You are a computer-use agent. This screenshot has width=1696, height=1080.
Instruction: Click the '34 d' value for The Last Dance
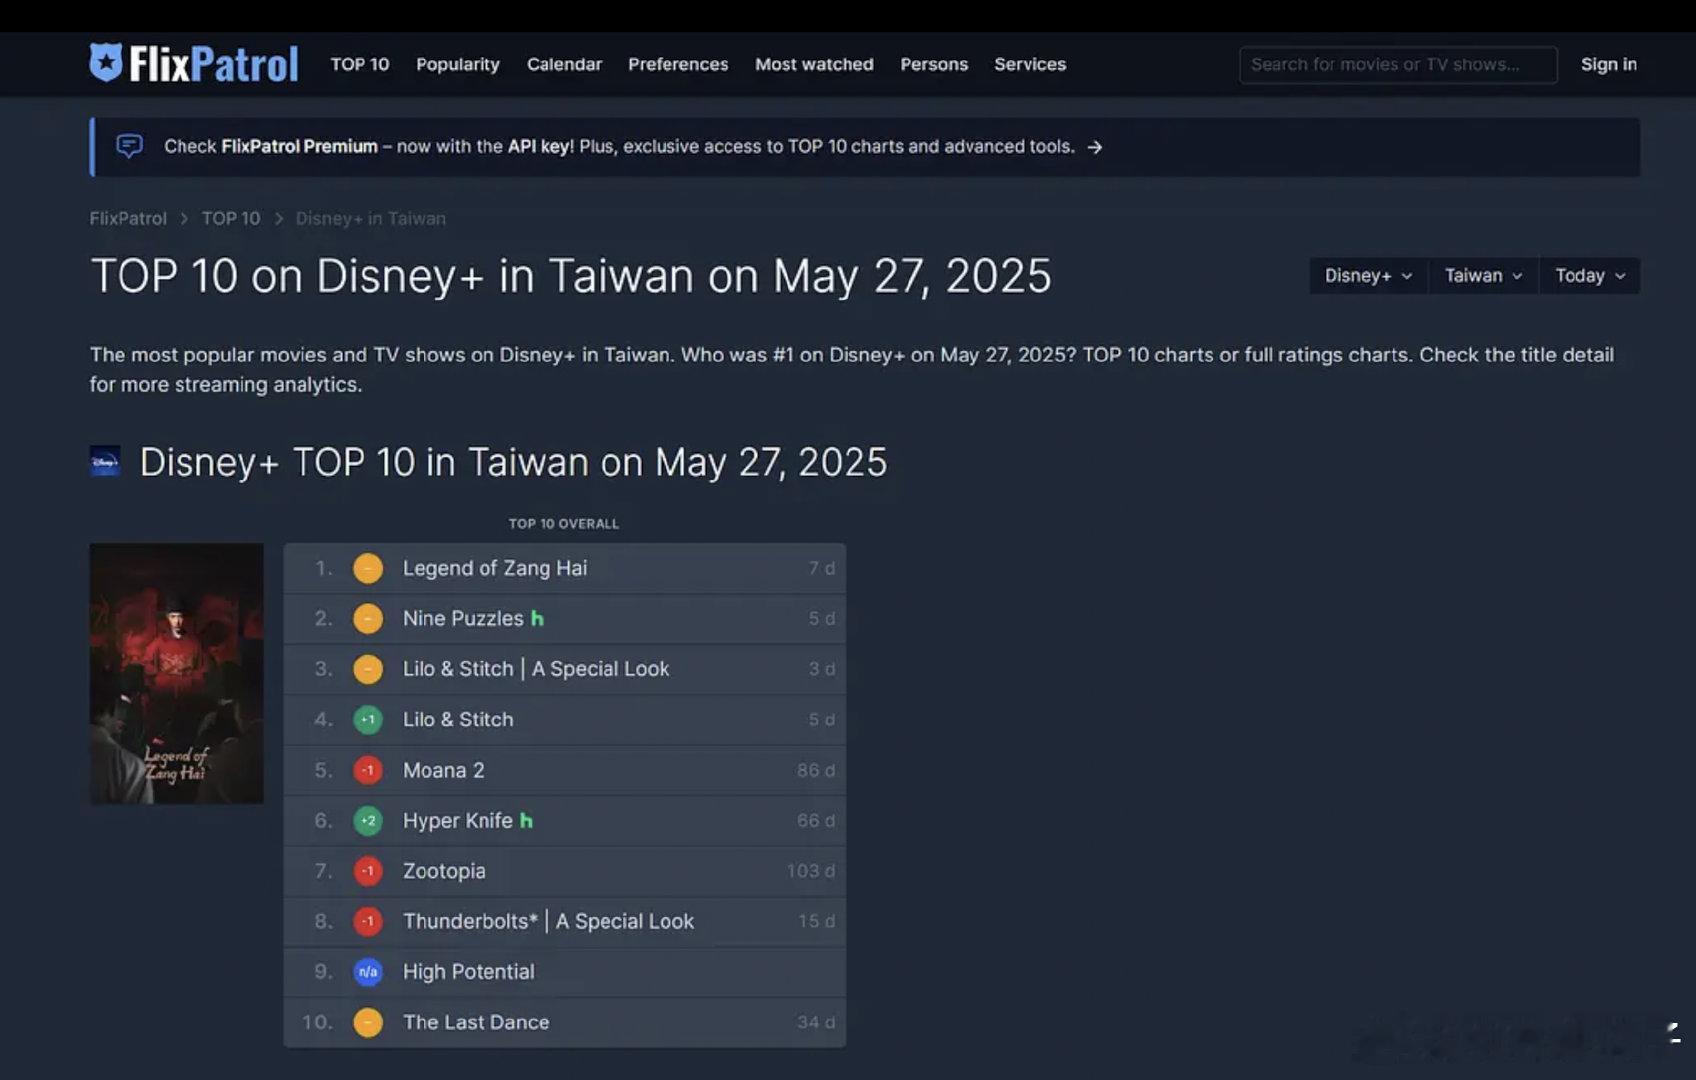pyautogui.click(x=816, y=1022)
